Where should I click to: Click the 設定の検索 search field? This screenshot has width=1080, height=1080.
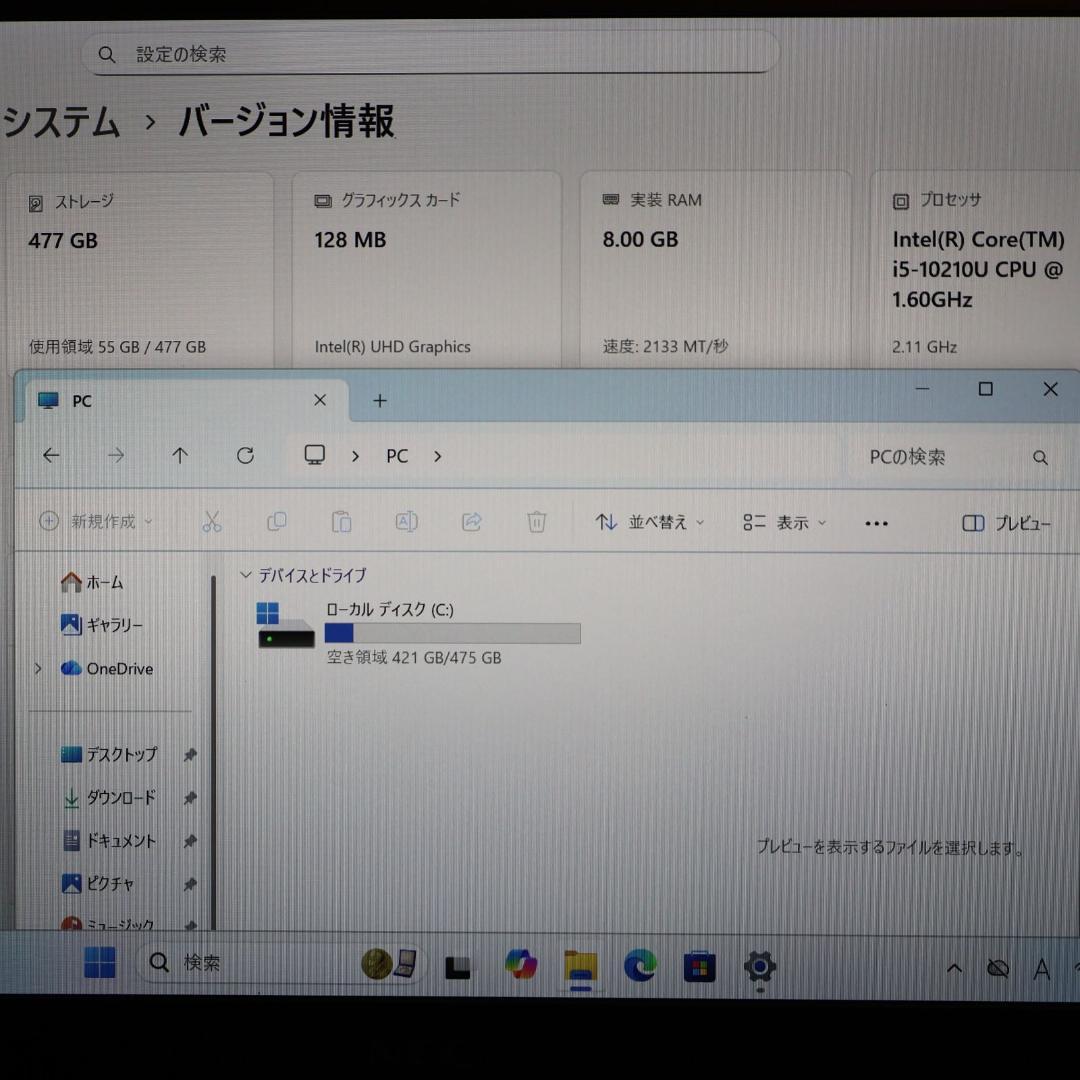[x=430, y=54]
